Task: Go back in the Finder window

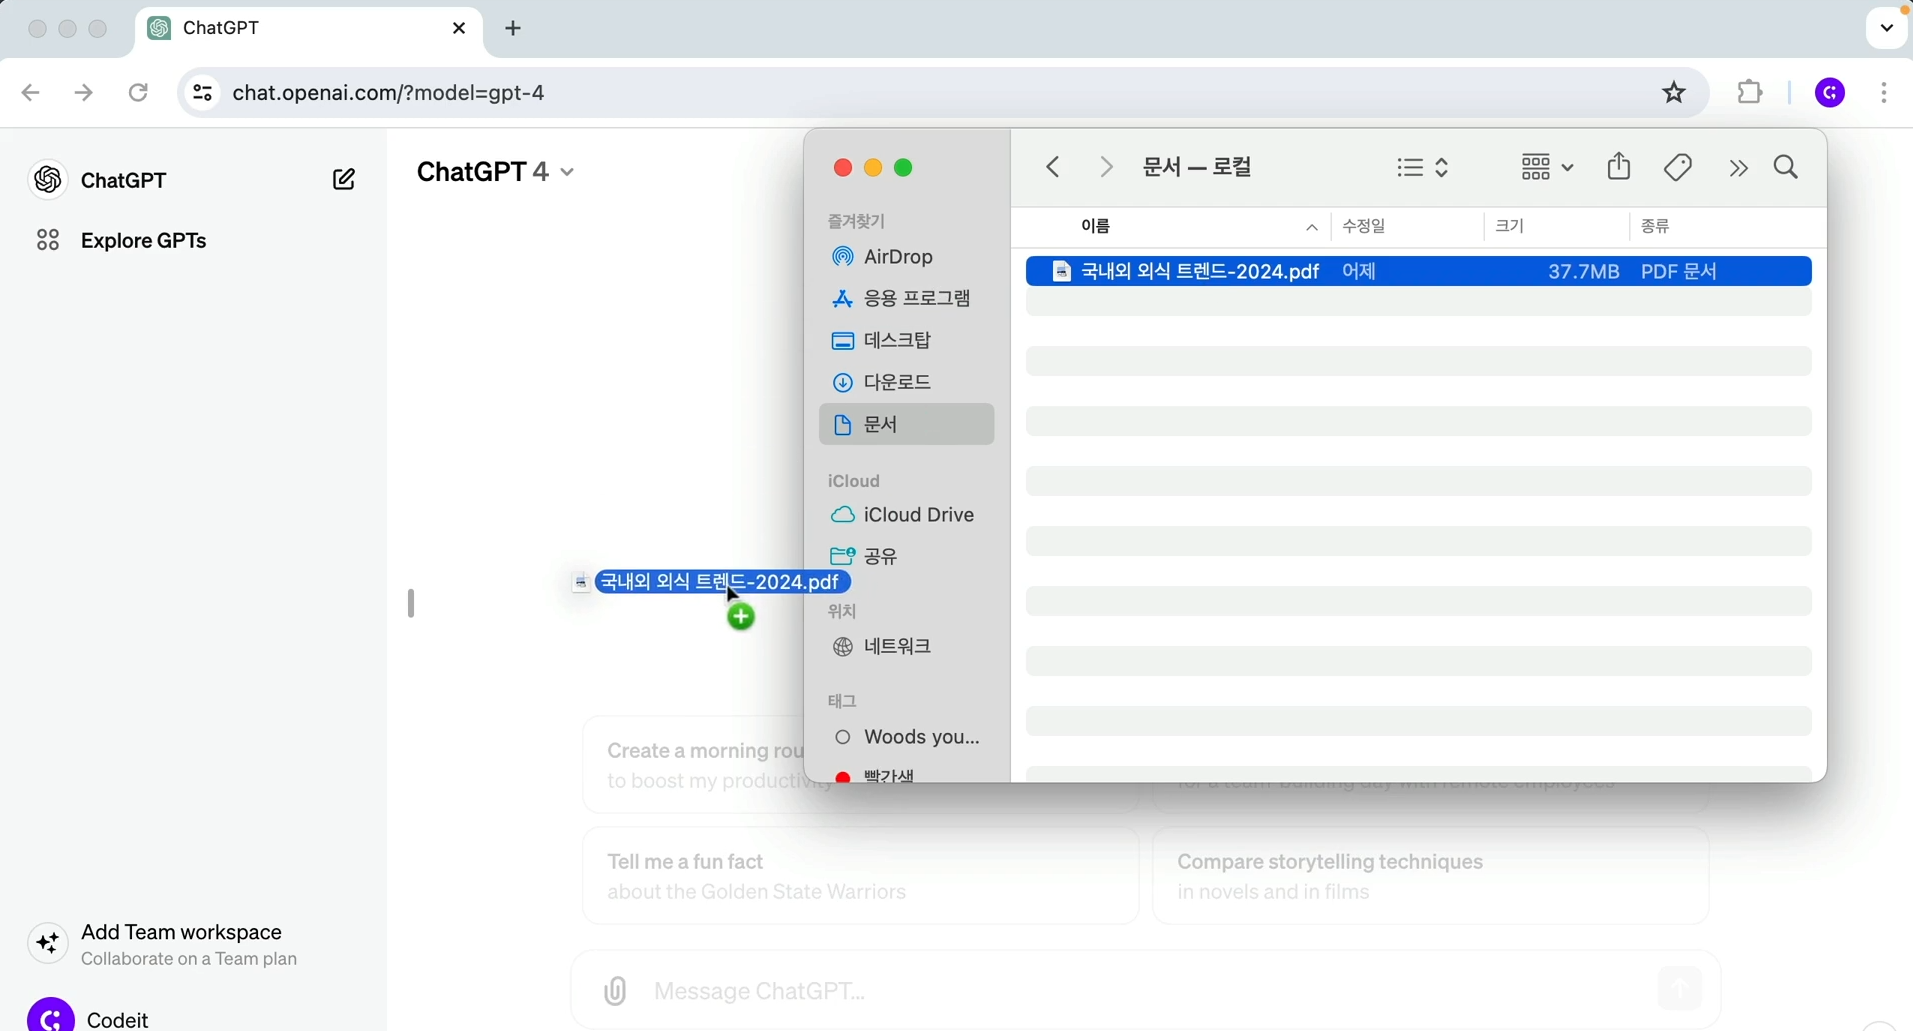Action: (1052, 167)
